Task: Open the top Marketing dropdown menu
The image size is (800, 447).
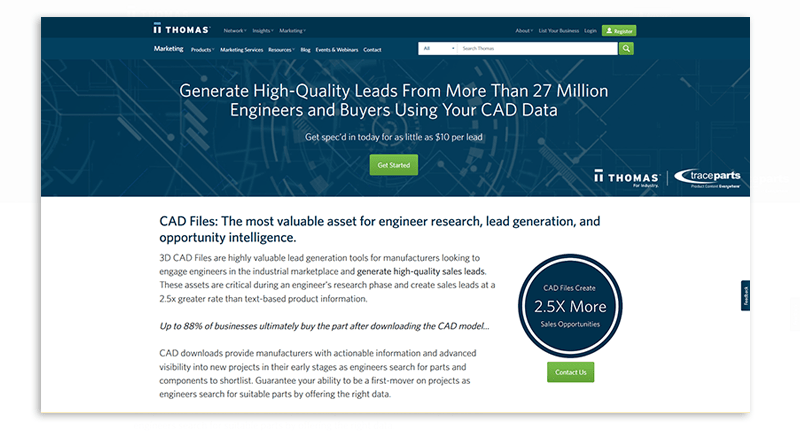Action: pos(292,31)
